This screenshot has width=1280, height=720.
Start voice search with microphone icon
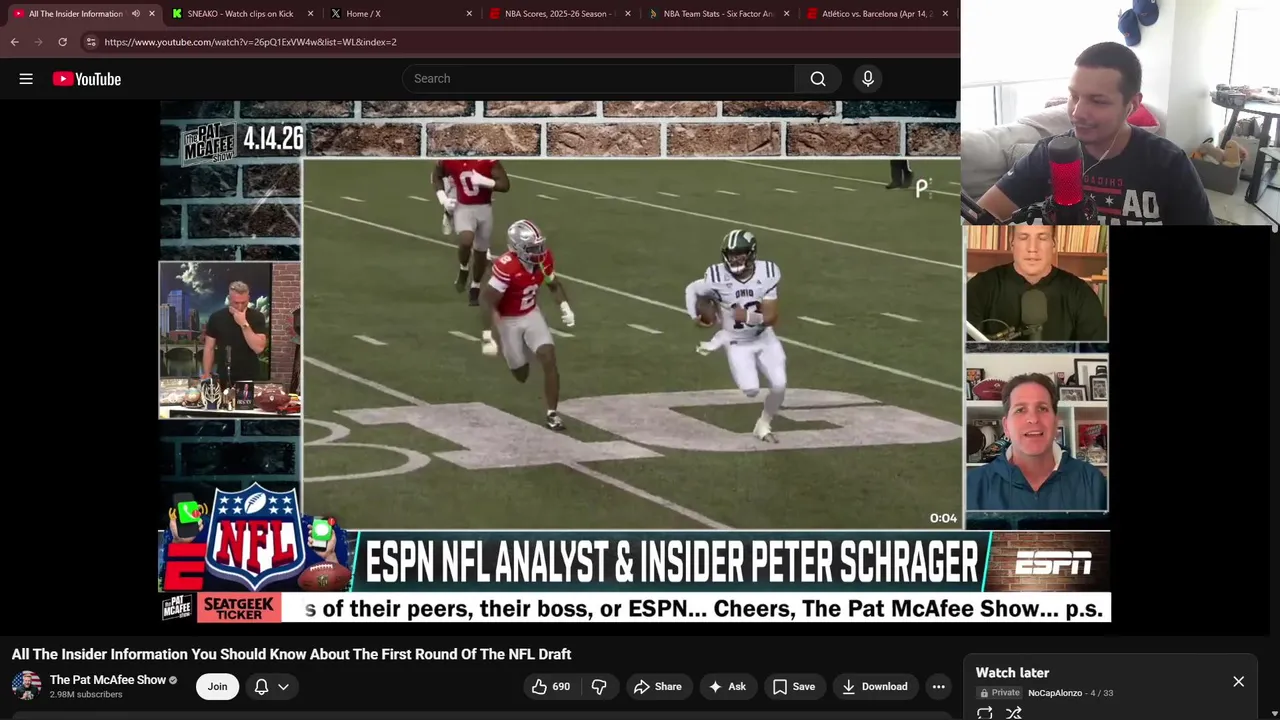(x=868, y=79)
